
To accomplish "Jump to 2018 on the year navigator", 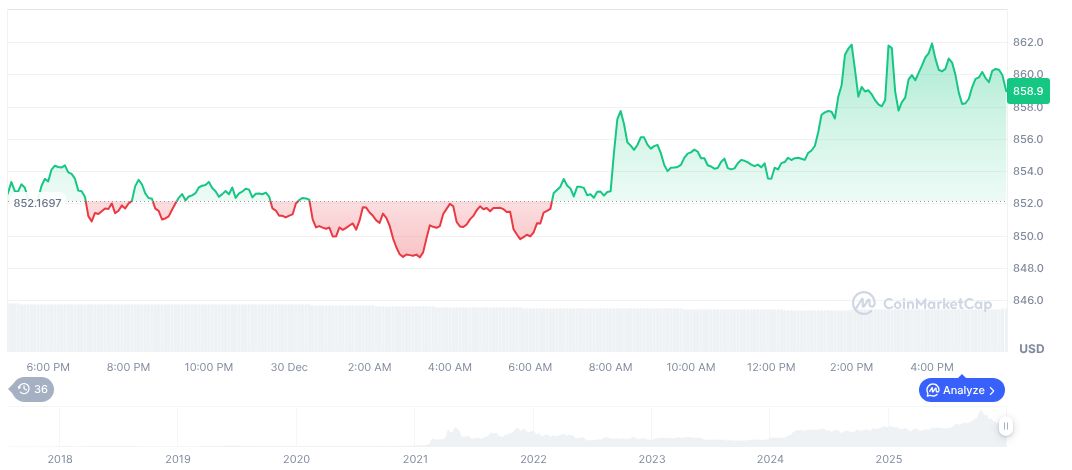I will (x=60, y=459).
